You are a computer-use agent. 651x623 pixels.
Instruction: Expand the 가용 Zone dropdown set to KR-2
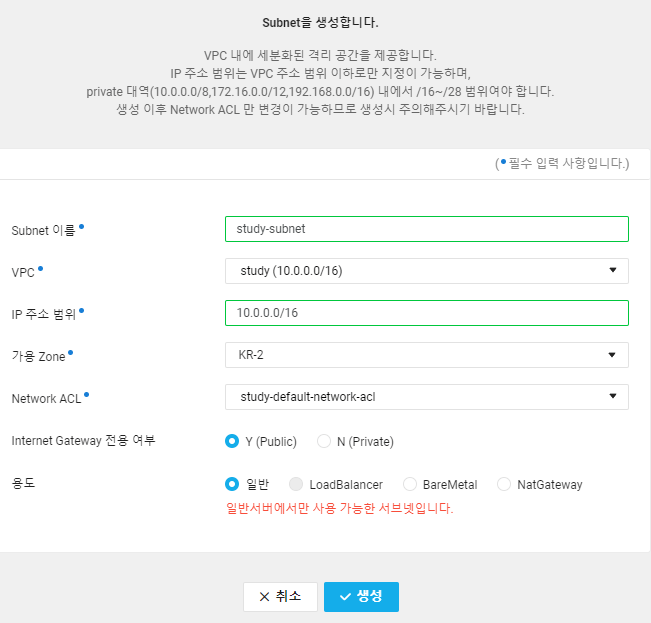pos(427,355)
